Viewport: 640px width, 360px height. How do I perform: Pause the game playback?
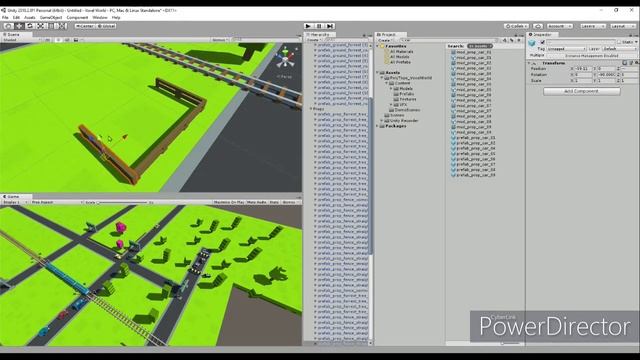click(x=319, y=26)
